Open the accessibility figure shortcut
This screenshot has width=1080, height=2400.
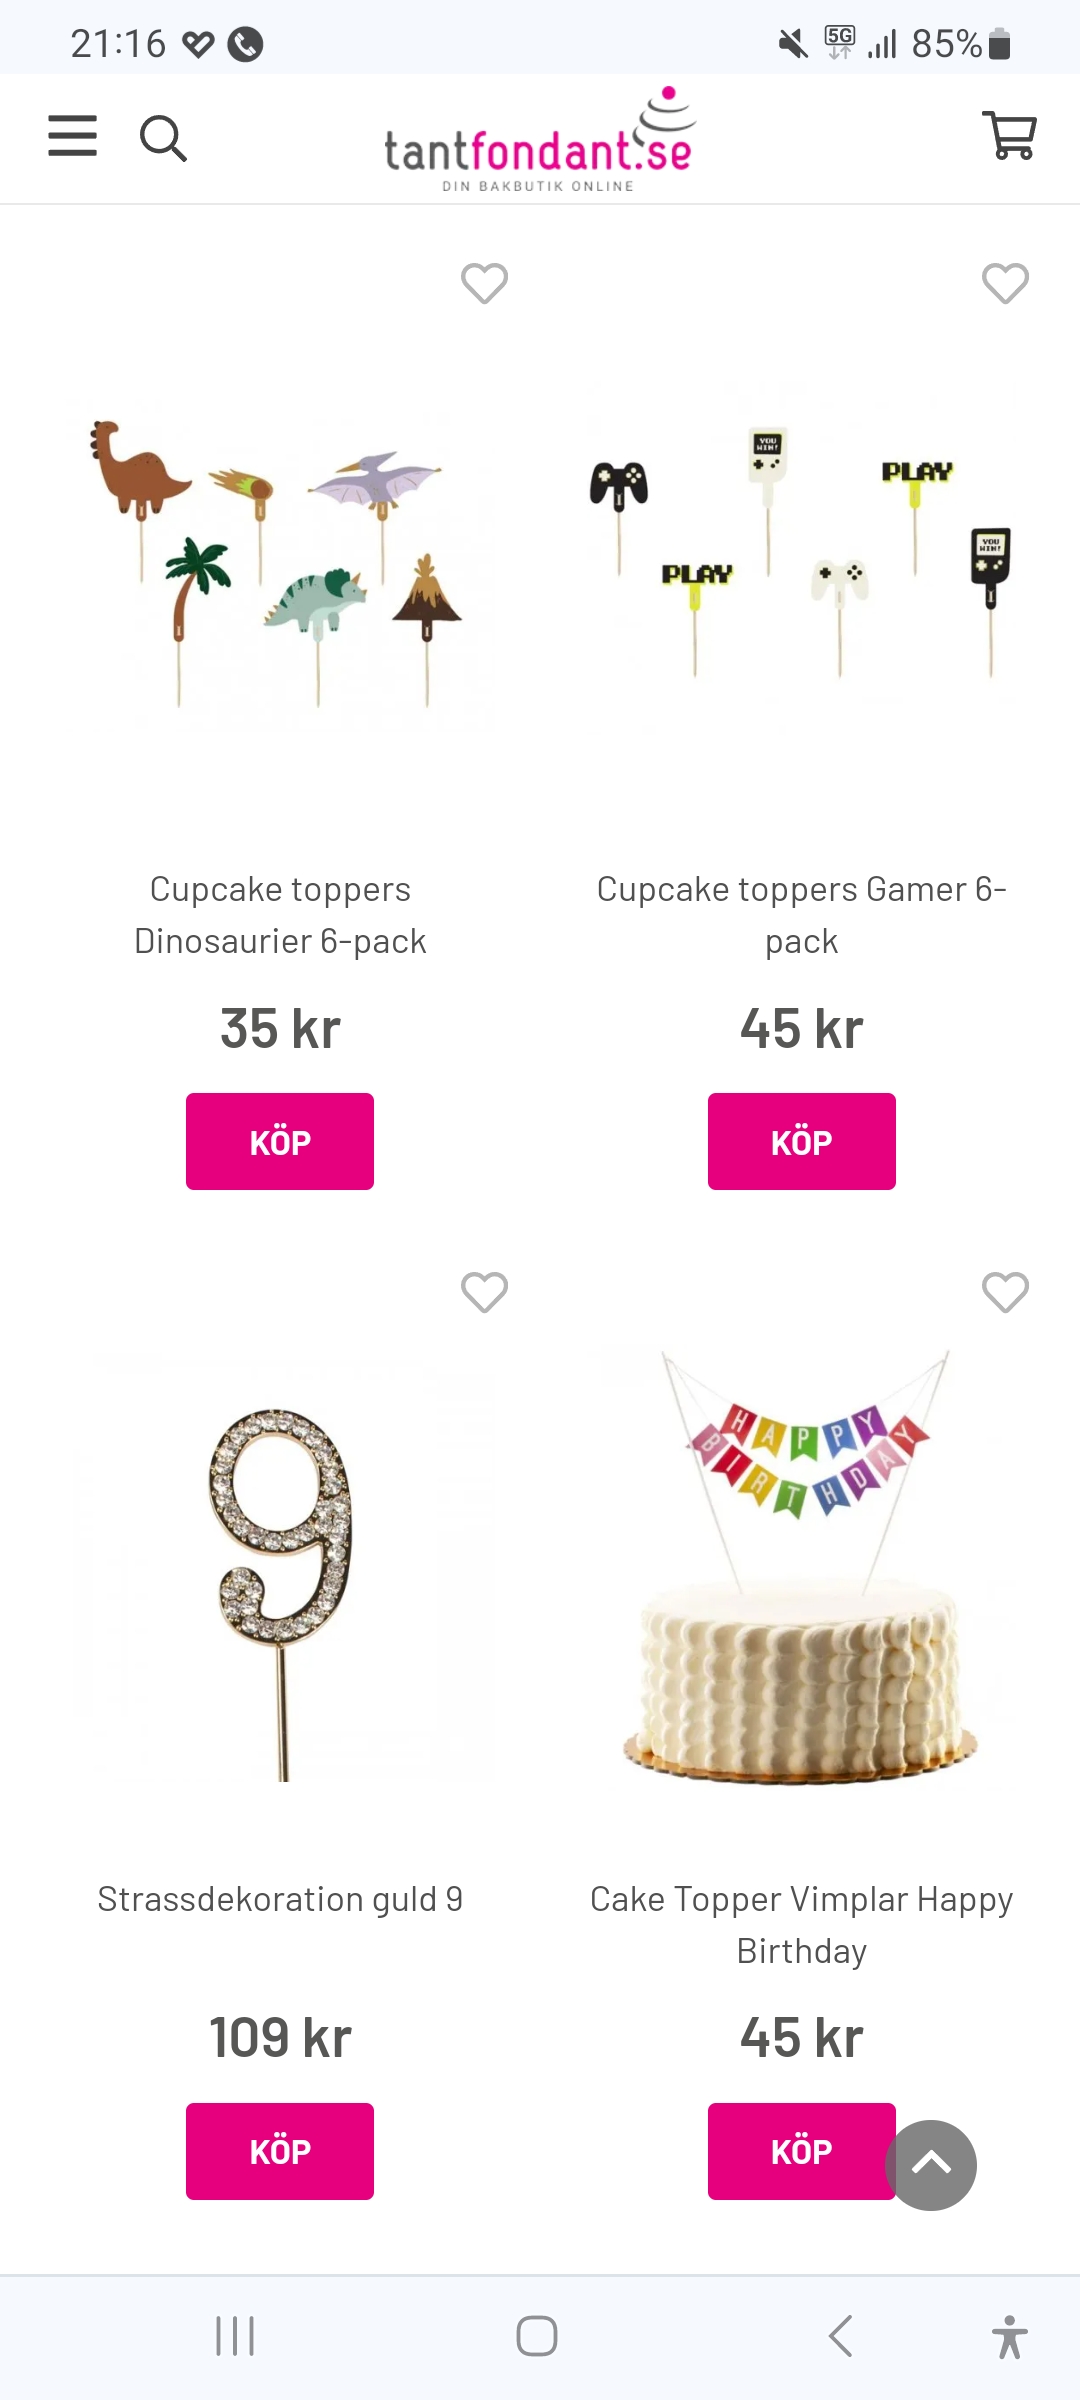click(x=1010, y=2337)
